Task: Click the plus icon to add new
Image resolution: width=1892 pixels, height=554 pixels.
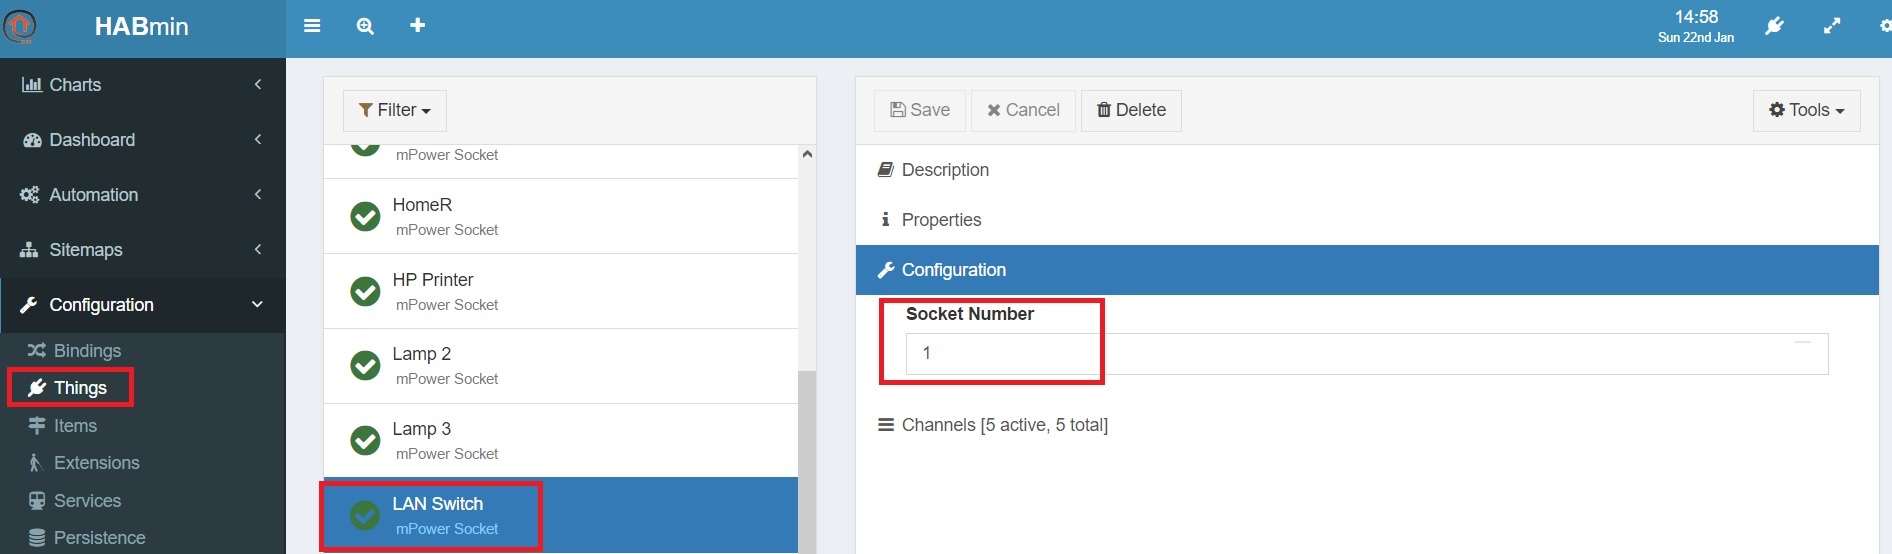Action: (x=417, y=25)
